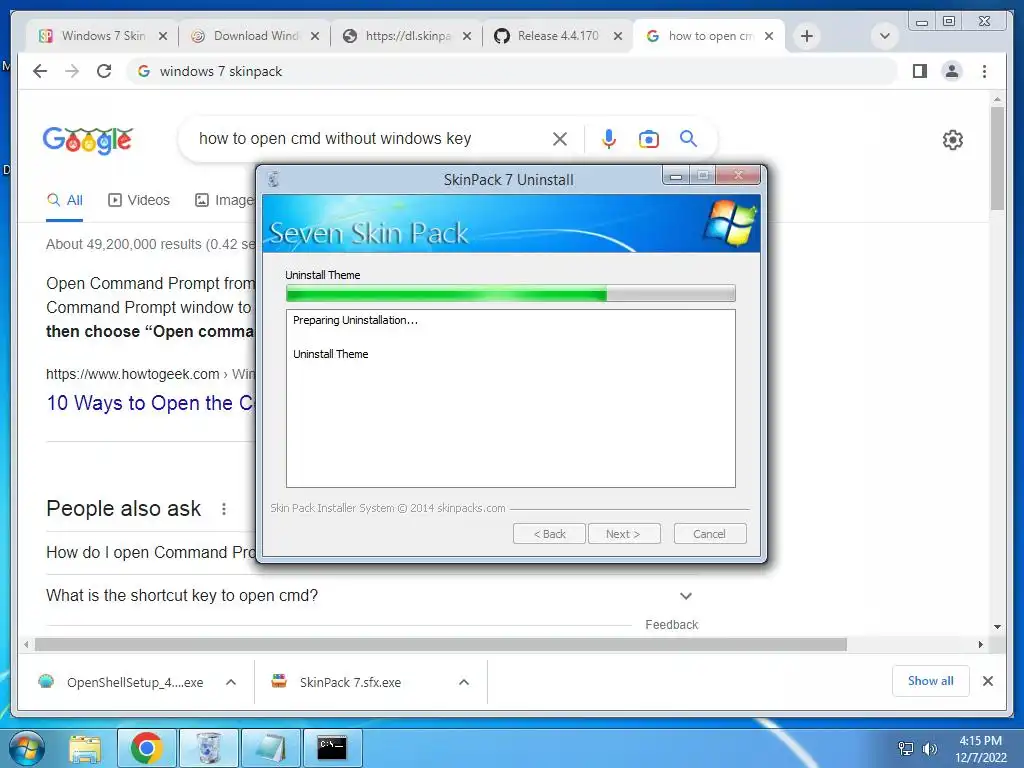The height and width of the screenshot is (768, 1024).
Task: Open Chrome three-dot menu
Action: (984, 71)
